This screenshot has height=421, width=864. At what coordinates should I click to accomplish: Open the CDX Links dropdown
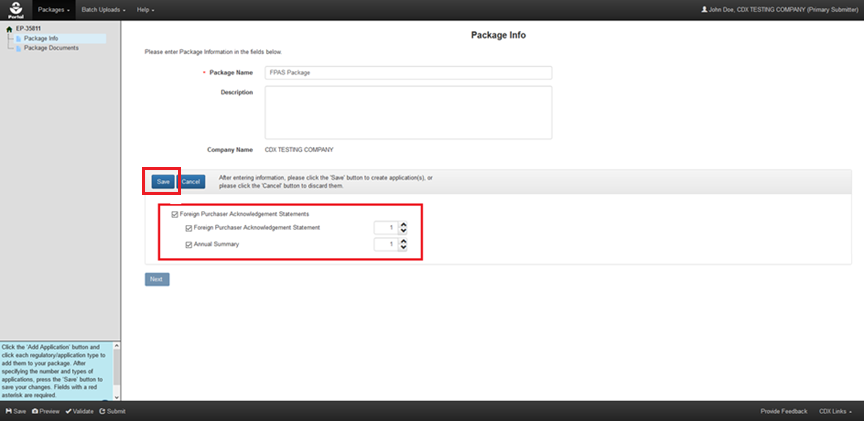point(835,411)
